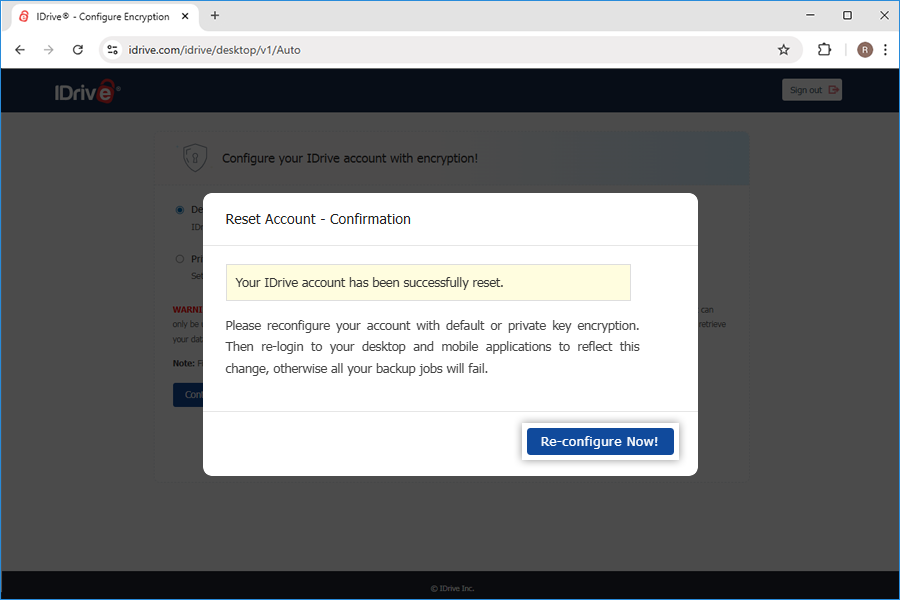The width and height of the screenshot is (900, 600).
Task: Open the Chrome profile avatar
Action: pos(864,50)
